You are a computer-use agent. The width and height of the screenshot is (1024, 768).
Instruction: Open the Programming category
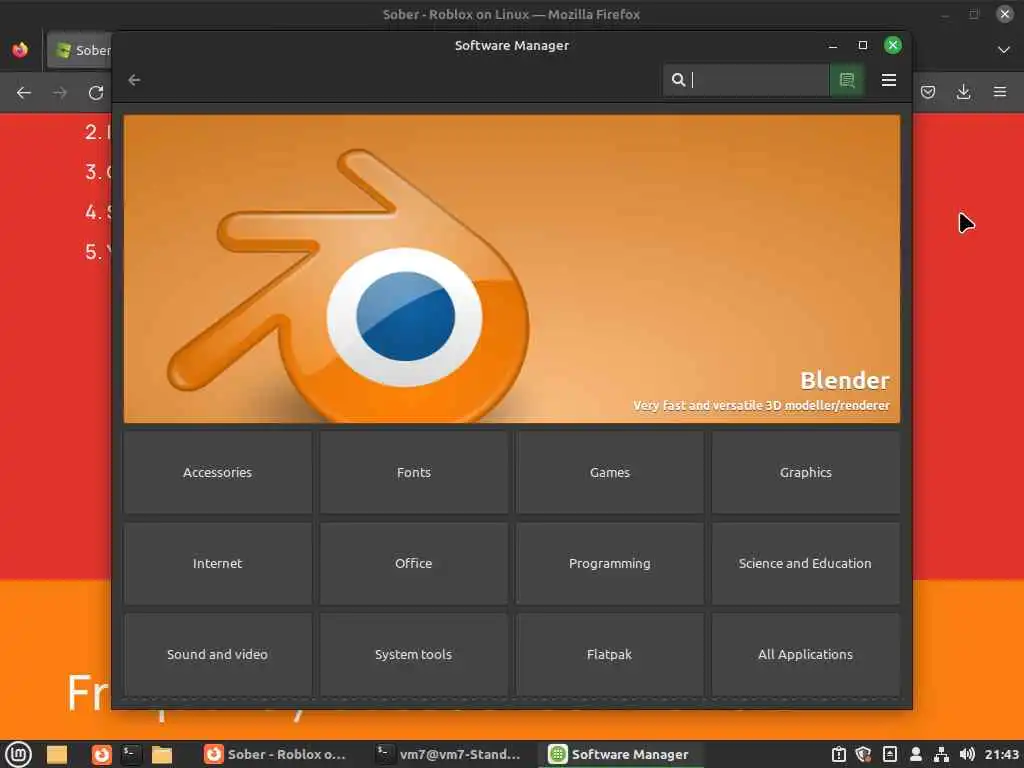609,563
